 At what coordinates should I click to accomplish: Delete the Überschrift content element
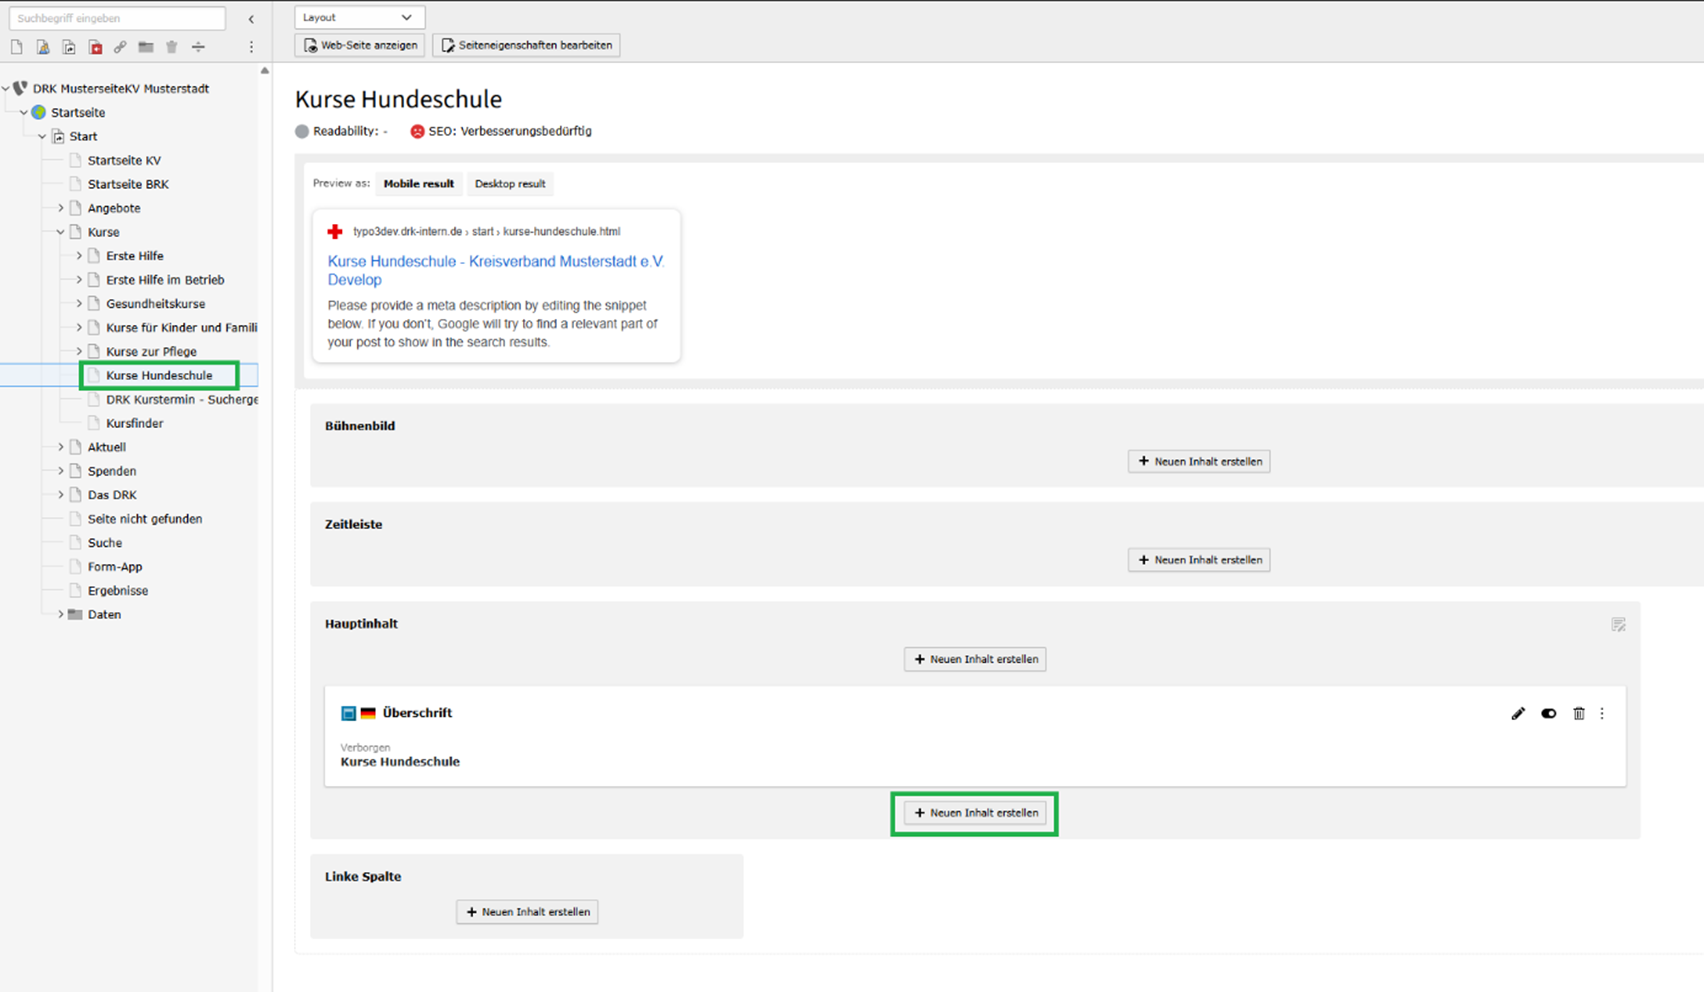tap(1579, 714)
